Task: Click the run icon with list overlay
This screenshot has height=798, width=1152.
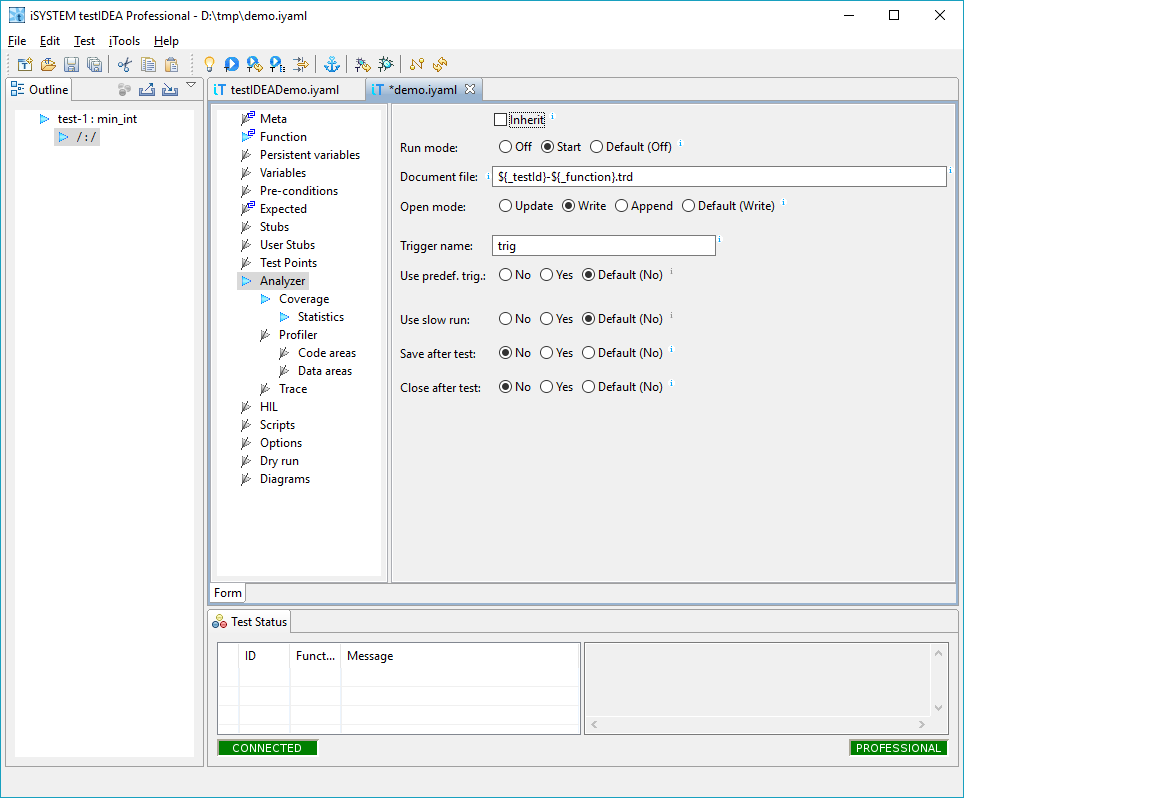Action: [277, 65]
